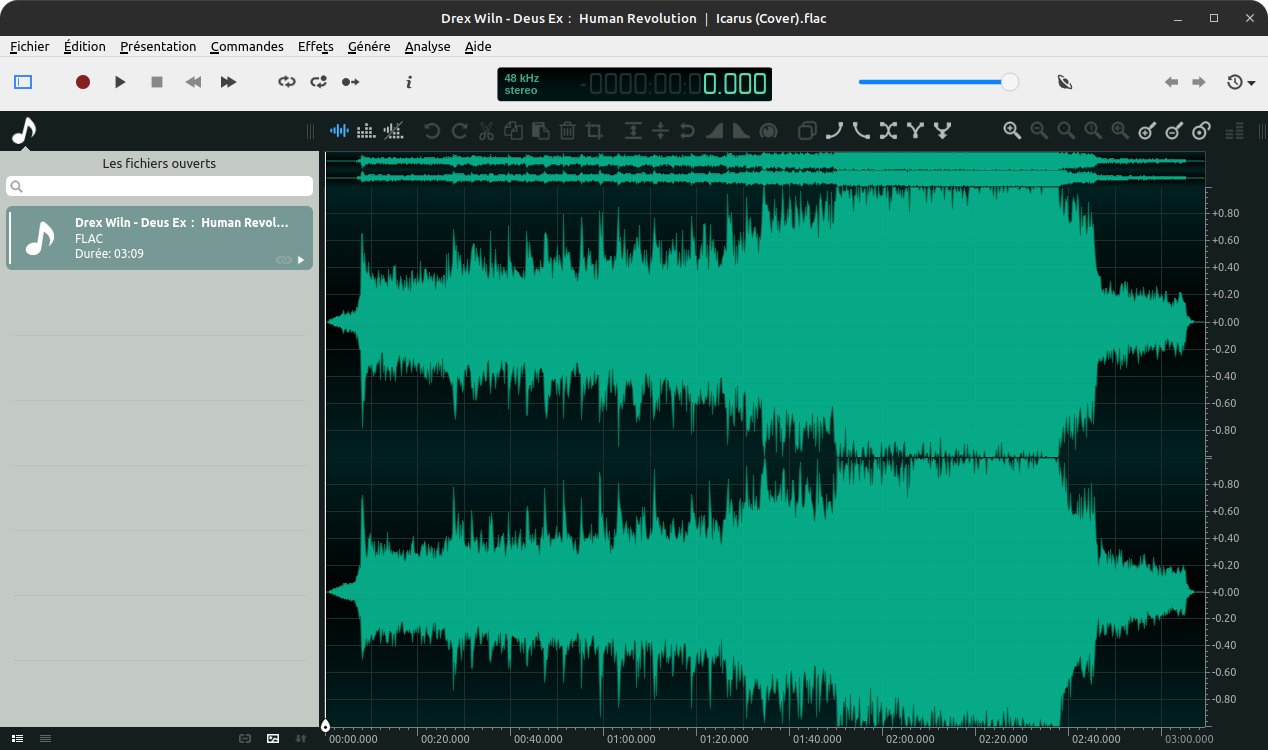Start recording with the red record button
Viewport: 1268px width, 750px height.
click(x=83, y=82)
